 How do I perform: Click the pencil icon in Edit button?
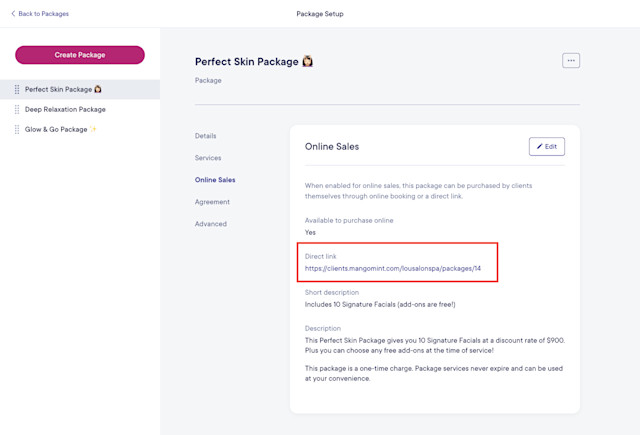pyautogui.click(x=539, y=146)
